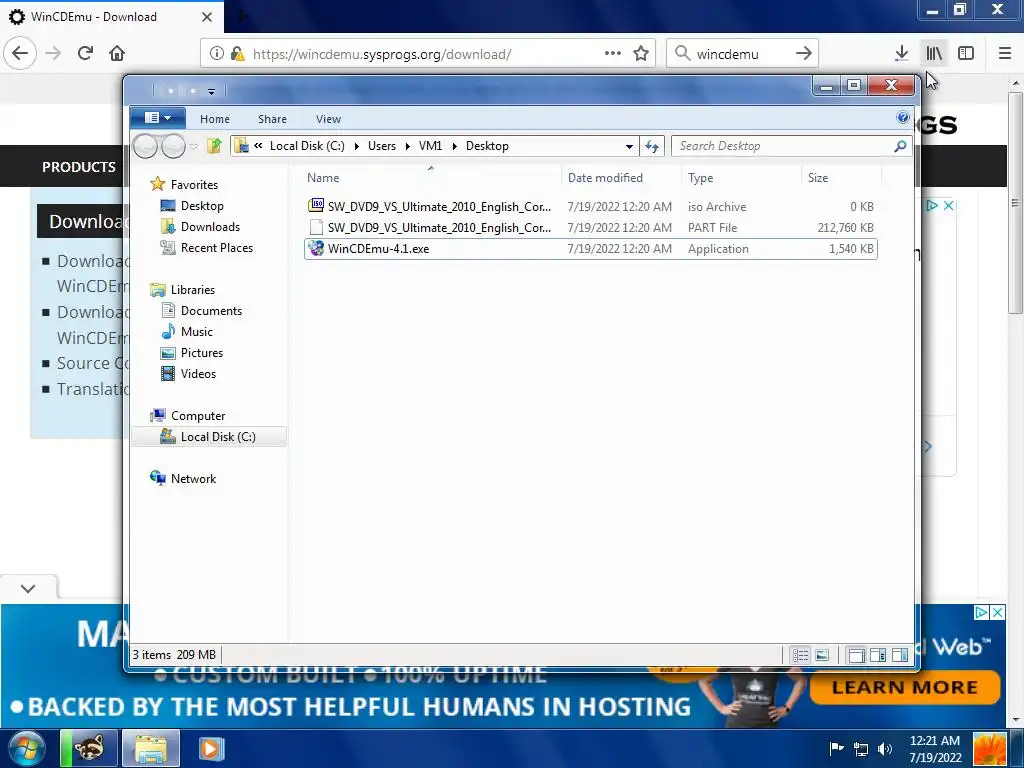
Task: Open Action Center flag tray icon
Action: pyautogui.click(x=836, y=748)
